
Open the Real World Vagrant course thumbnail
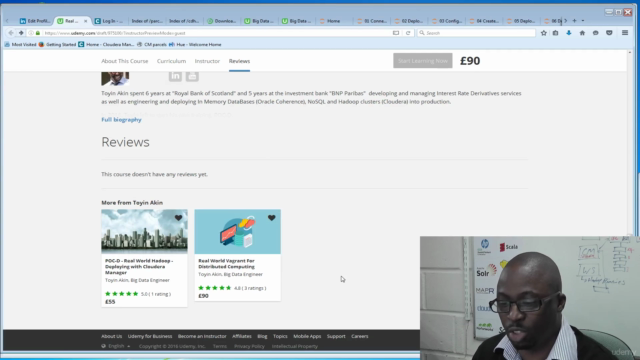tap(238, 231)
